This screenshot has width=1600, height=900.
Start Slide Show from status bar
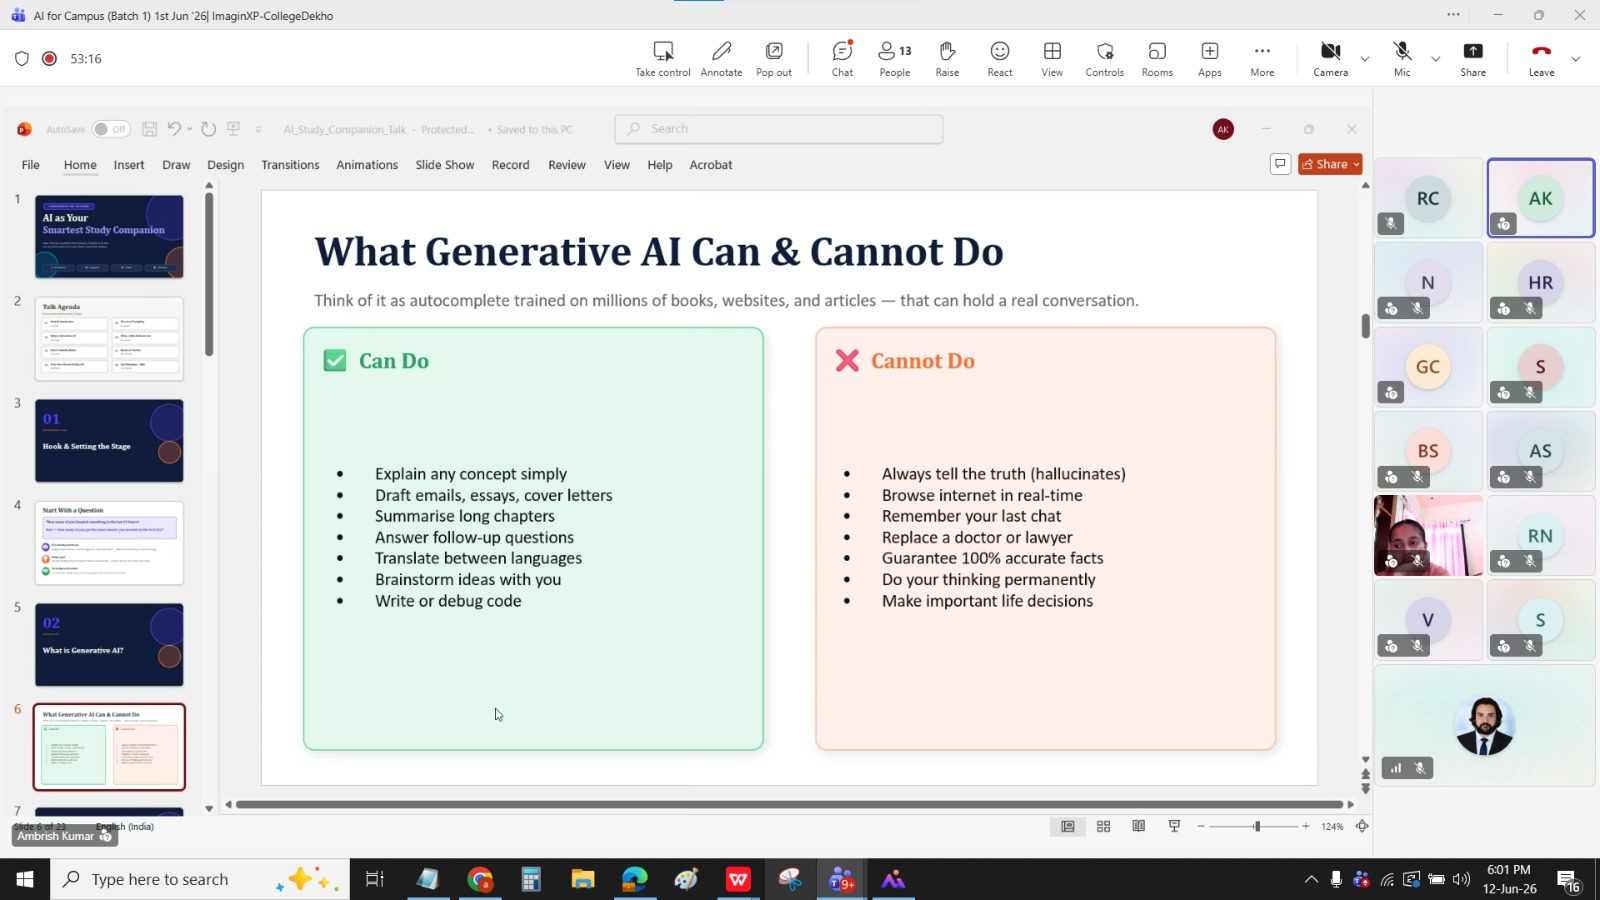coord(1174,826)
